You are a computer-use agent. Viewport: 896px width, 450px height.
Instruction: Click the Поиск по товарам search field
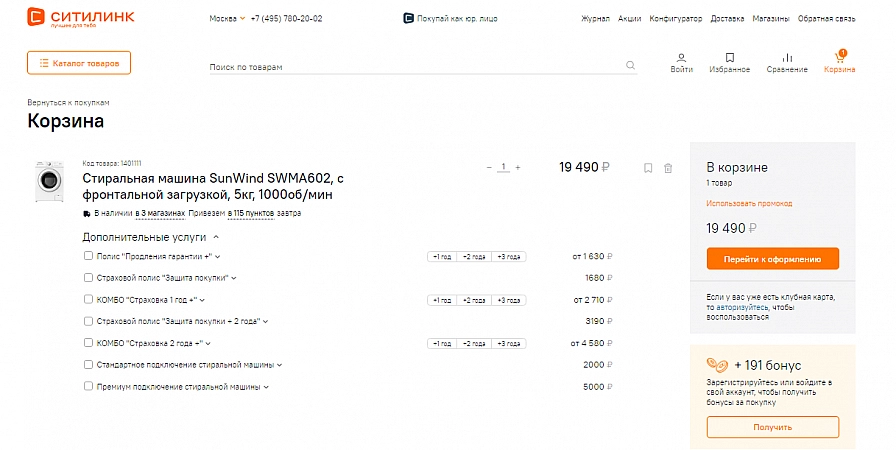tap(416, 66)
